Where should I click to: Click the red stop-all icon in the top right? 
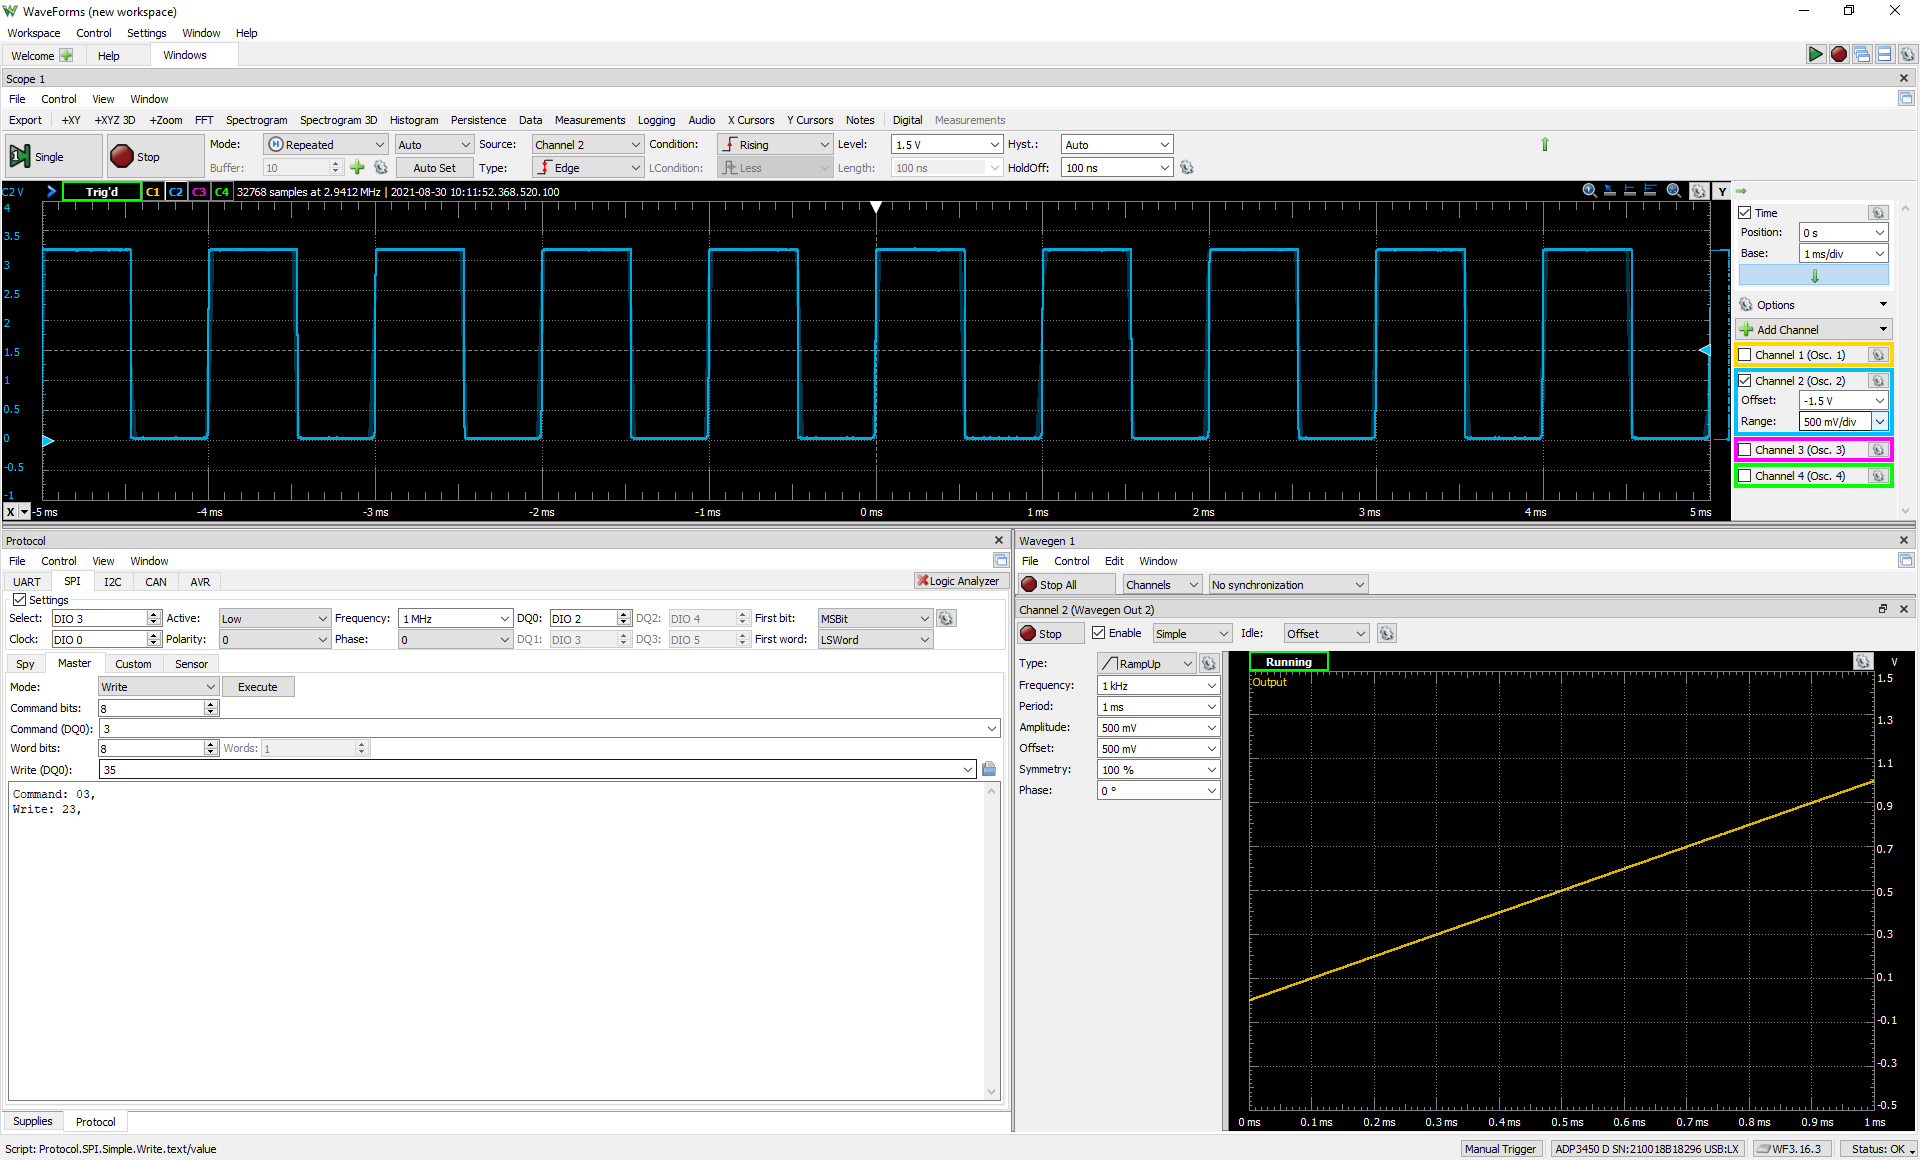(x=1838, y=55)
